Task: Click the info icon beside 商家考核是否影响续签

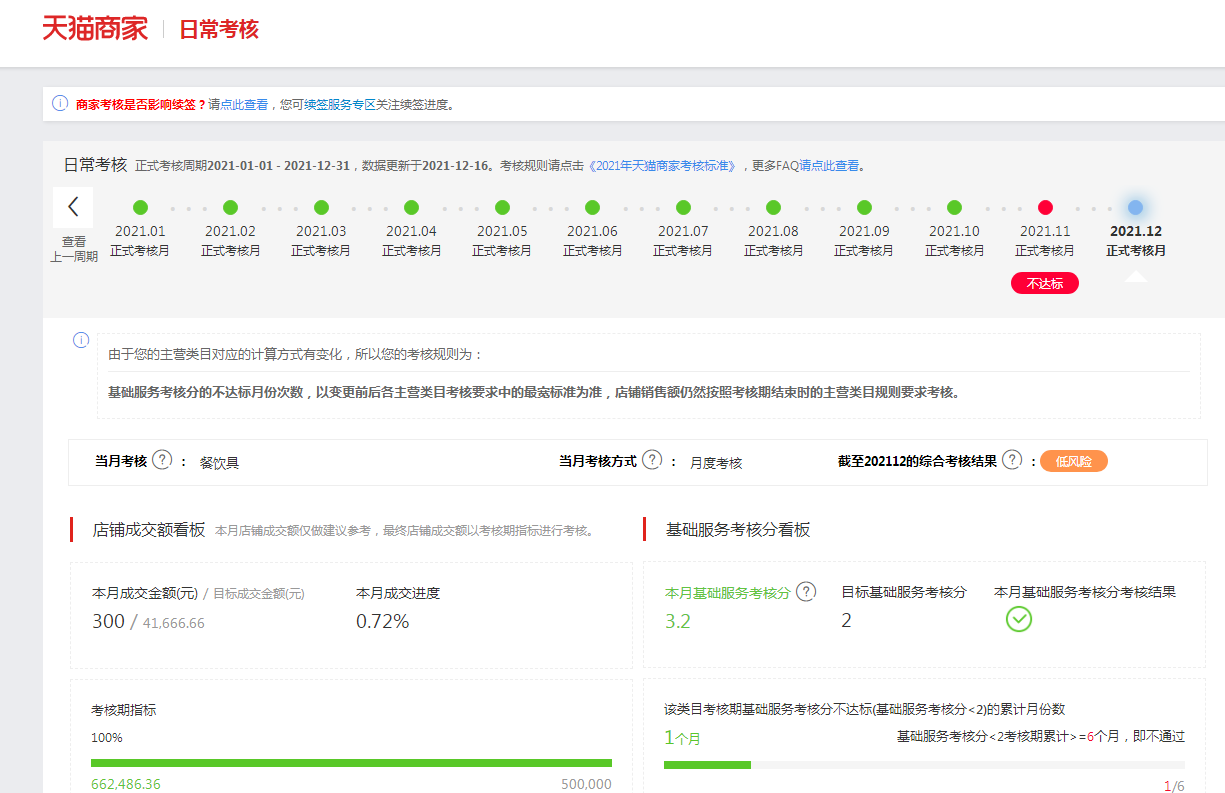Action: click(x=60, y=103)
